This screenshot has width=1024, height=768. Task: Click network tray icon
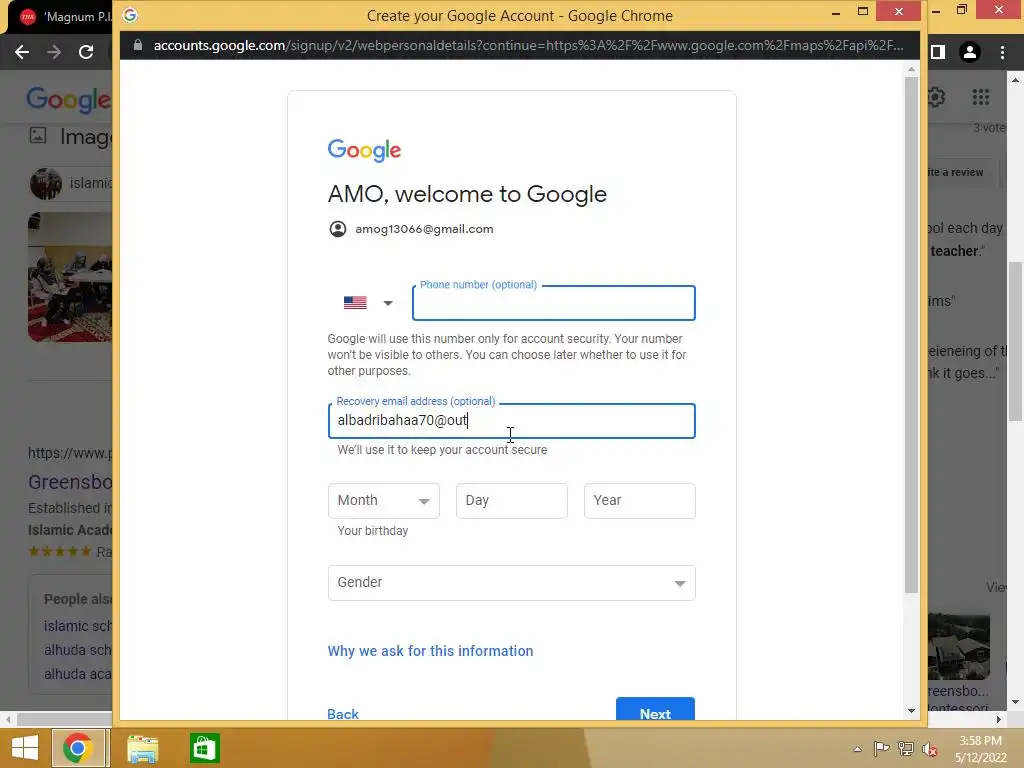906,749
